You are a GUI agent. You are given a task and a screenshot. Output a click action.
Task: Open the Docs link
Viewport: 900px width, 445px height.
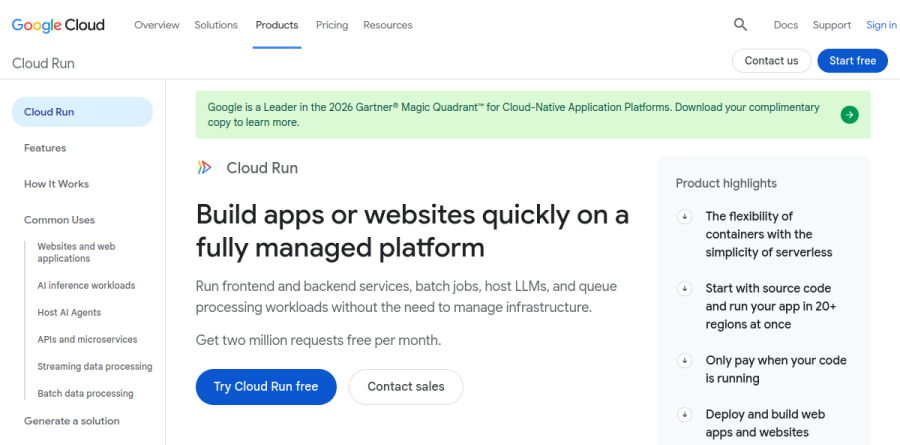click(786, 25)
